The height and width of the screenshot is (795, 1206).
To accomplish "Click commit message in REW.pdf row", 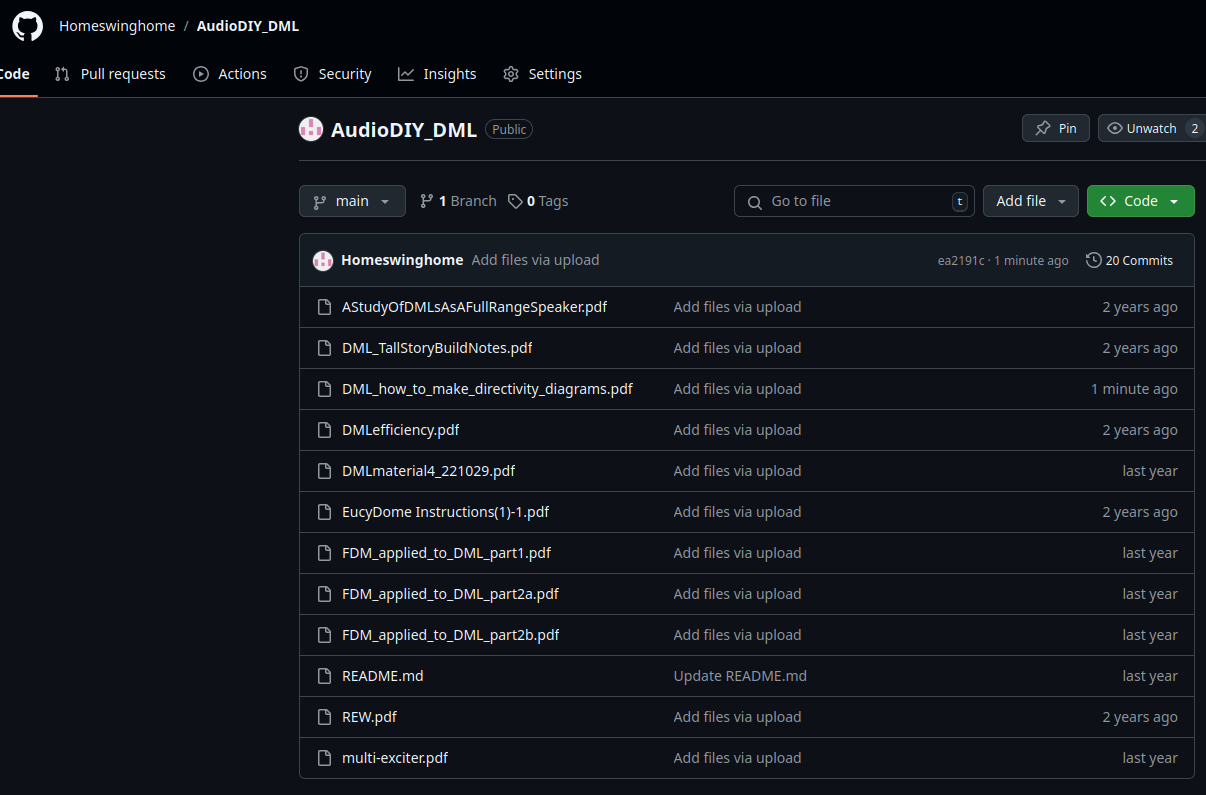I will tap(737, 717).
